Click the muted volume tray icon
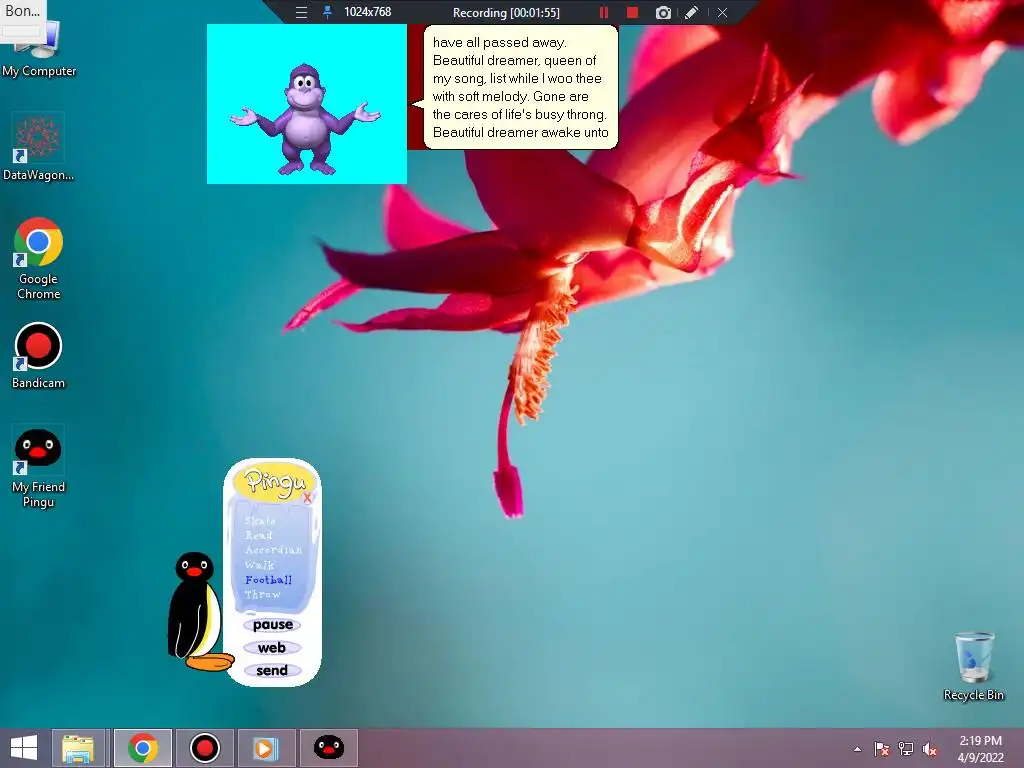This screenshot has height=768, width=1024. [930, 749]
